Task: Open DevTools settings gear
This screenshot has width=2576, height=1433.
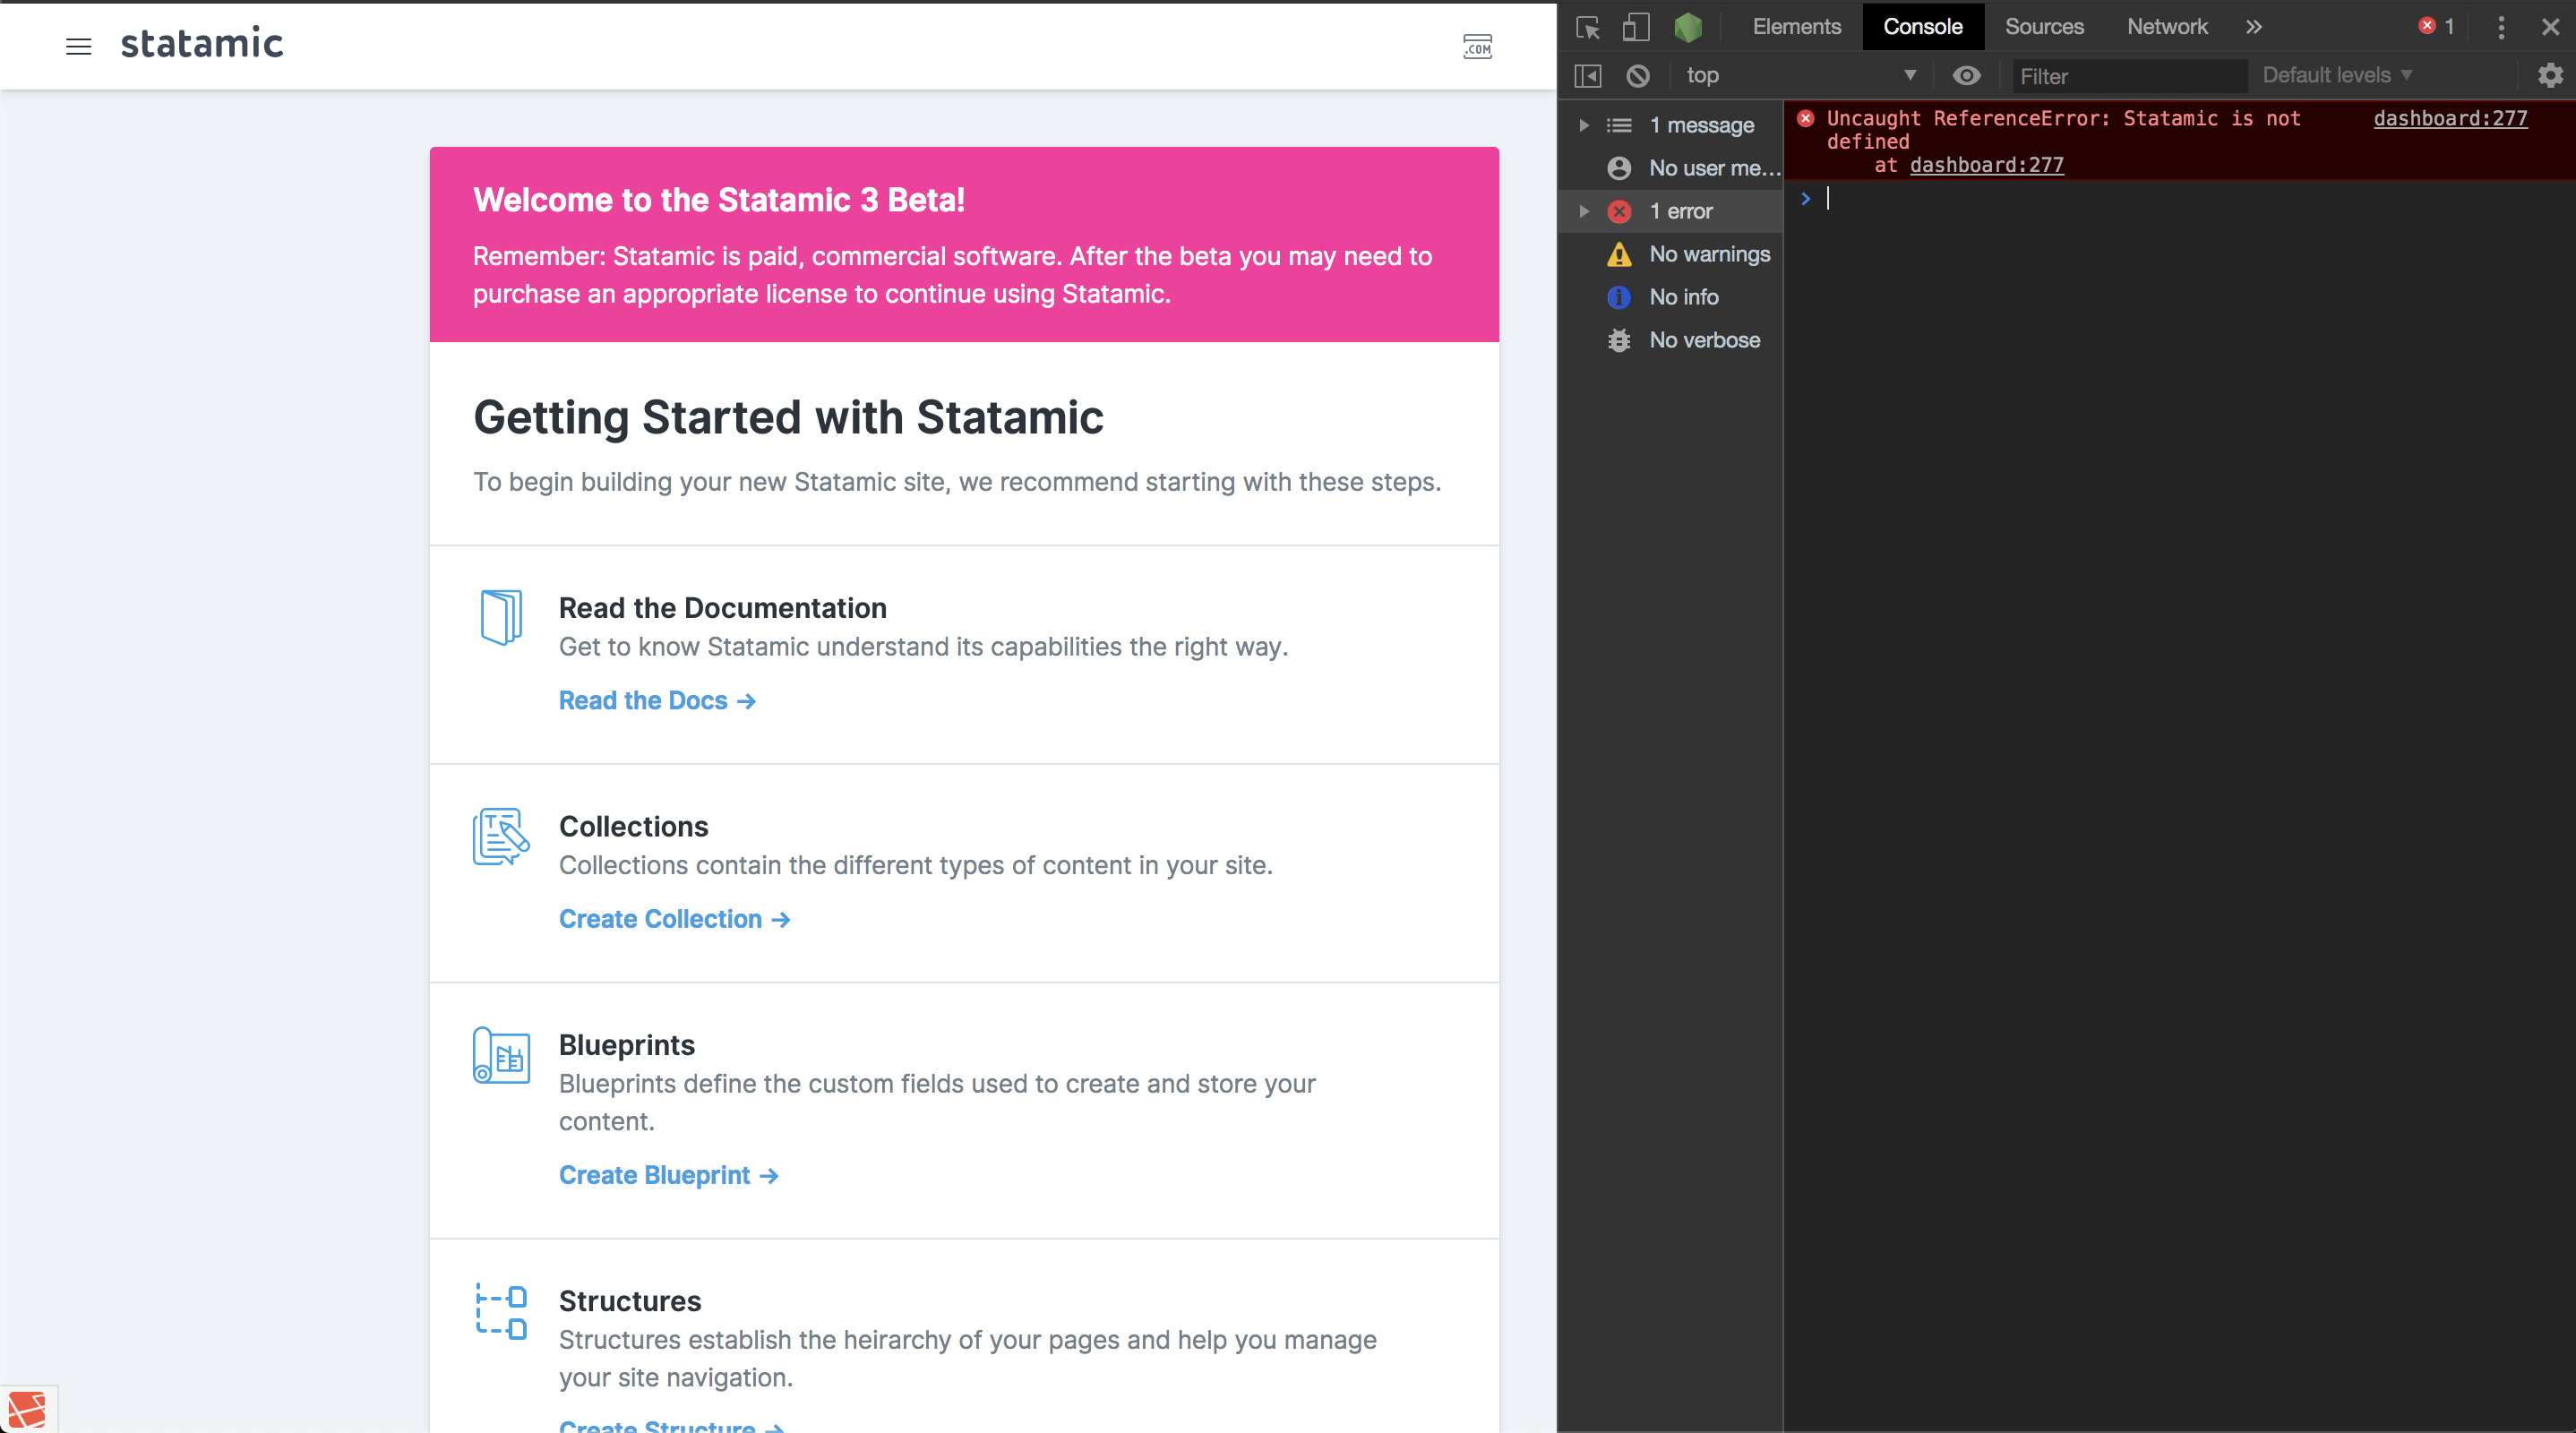Action: pos(2552,75)
